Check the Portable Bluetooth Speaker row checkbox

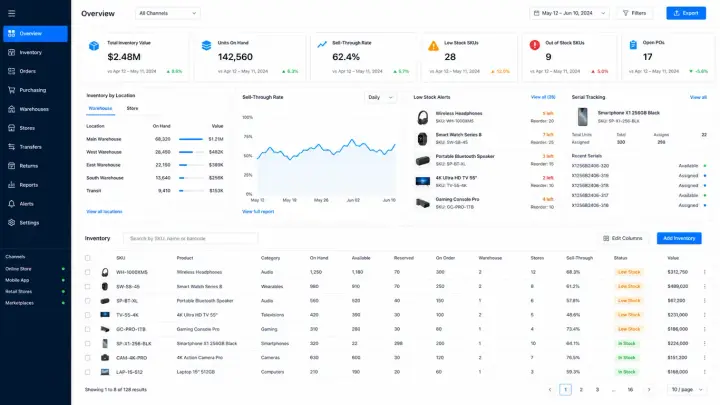point(88,301)
